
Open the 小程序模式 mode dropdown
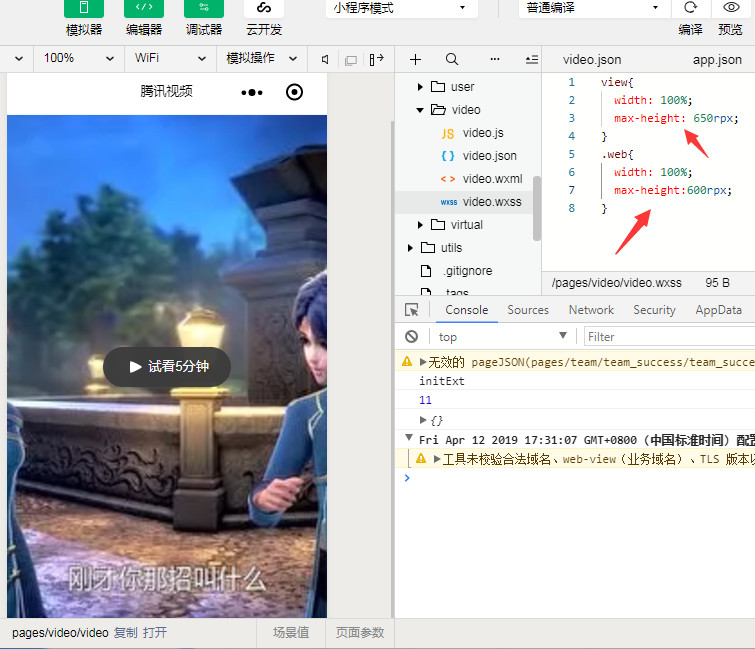[402, 8]
